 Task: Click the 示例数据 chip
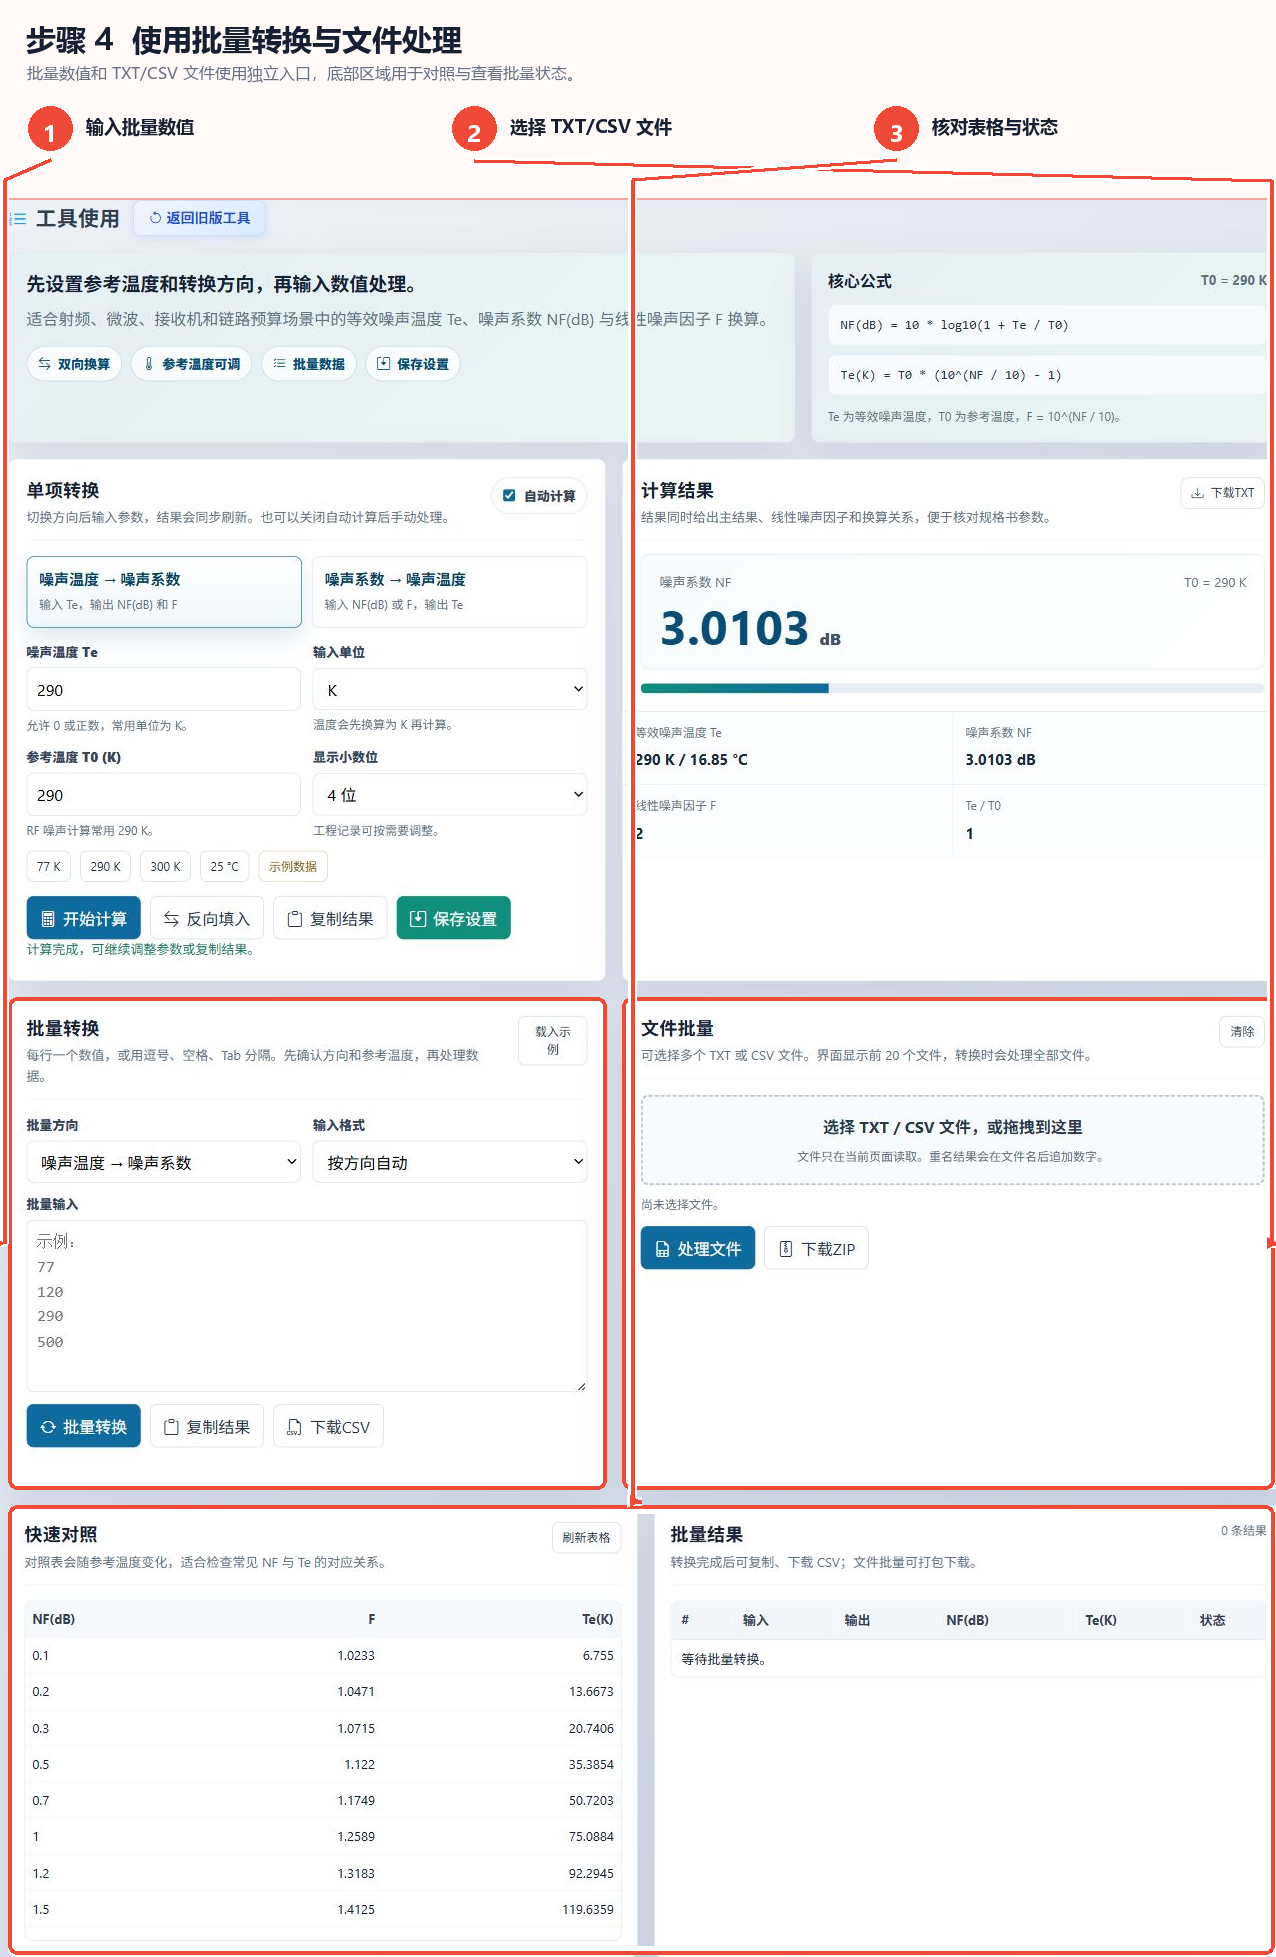pos(293,866)
